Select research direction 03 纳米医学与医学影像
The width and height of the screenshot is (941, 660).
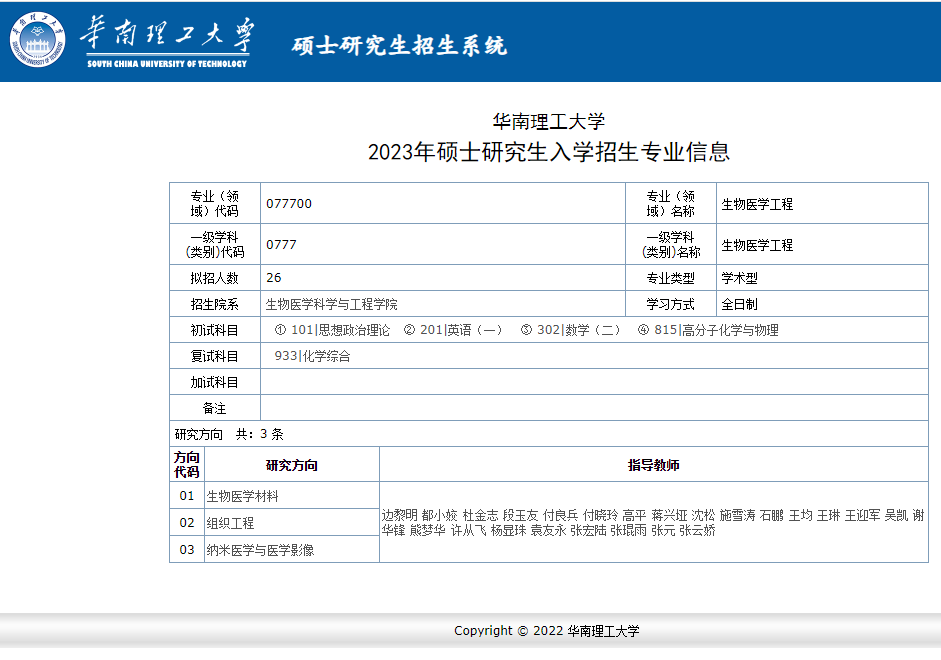(260, 549)
